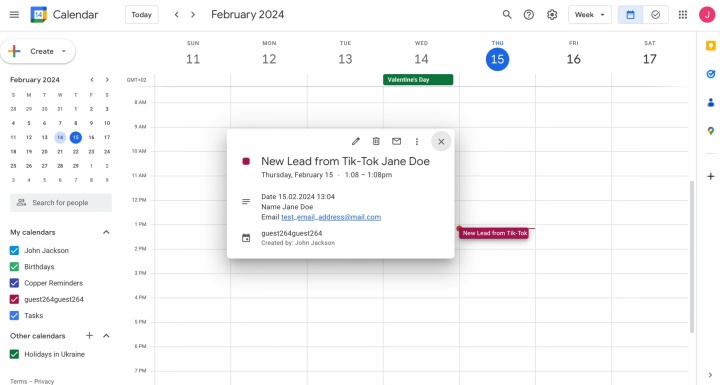Open the Privacy link
The height and width of the screenshot is (385, 720).
pos(44,381)
